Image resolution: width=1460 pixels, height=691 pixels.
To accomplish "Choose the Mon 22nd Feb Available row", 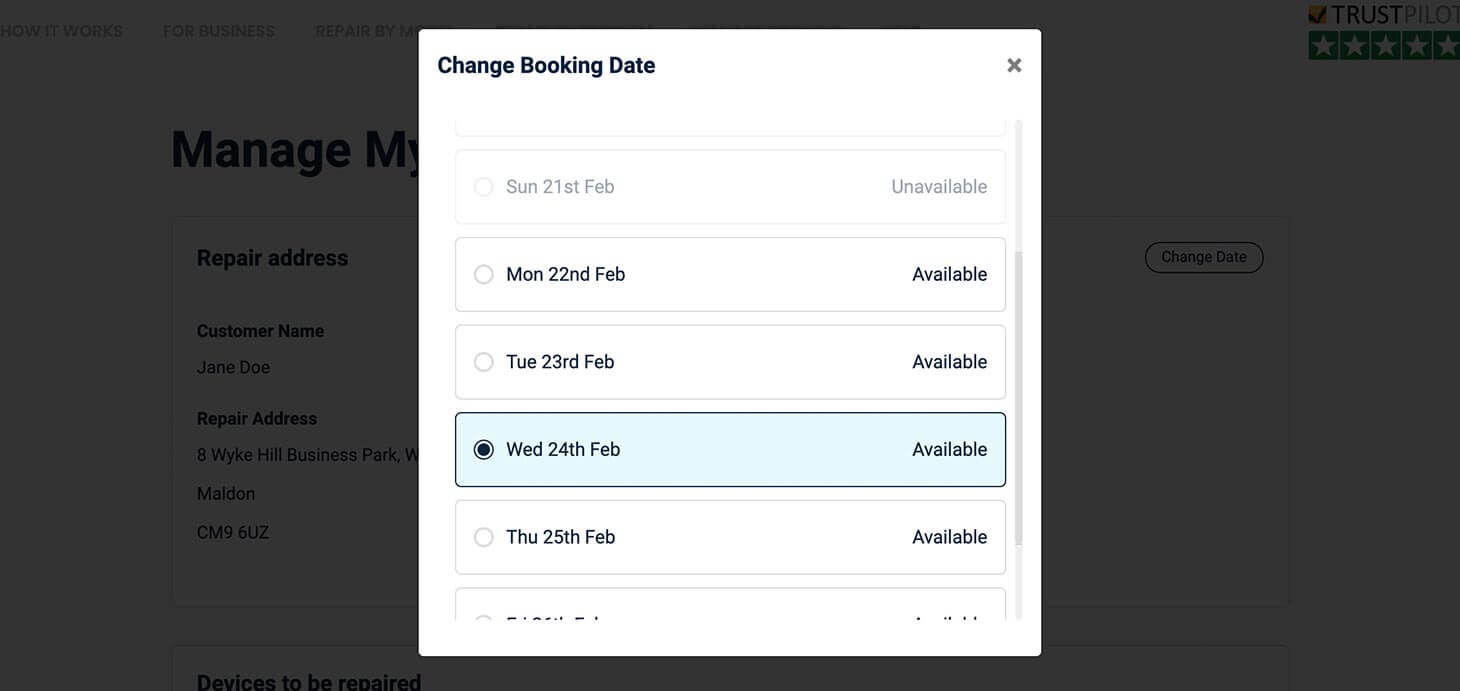I will tap(730, 274).
